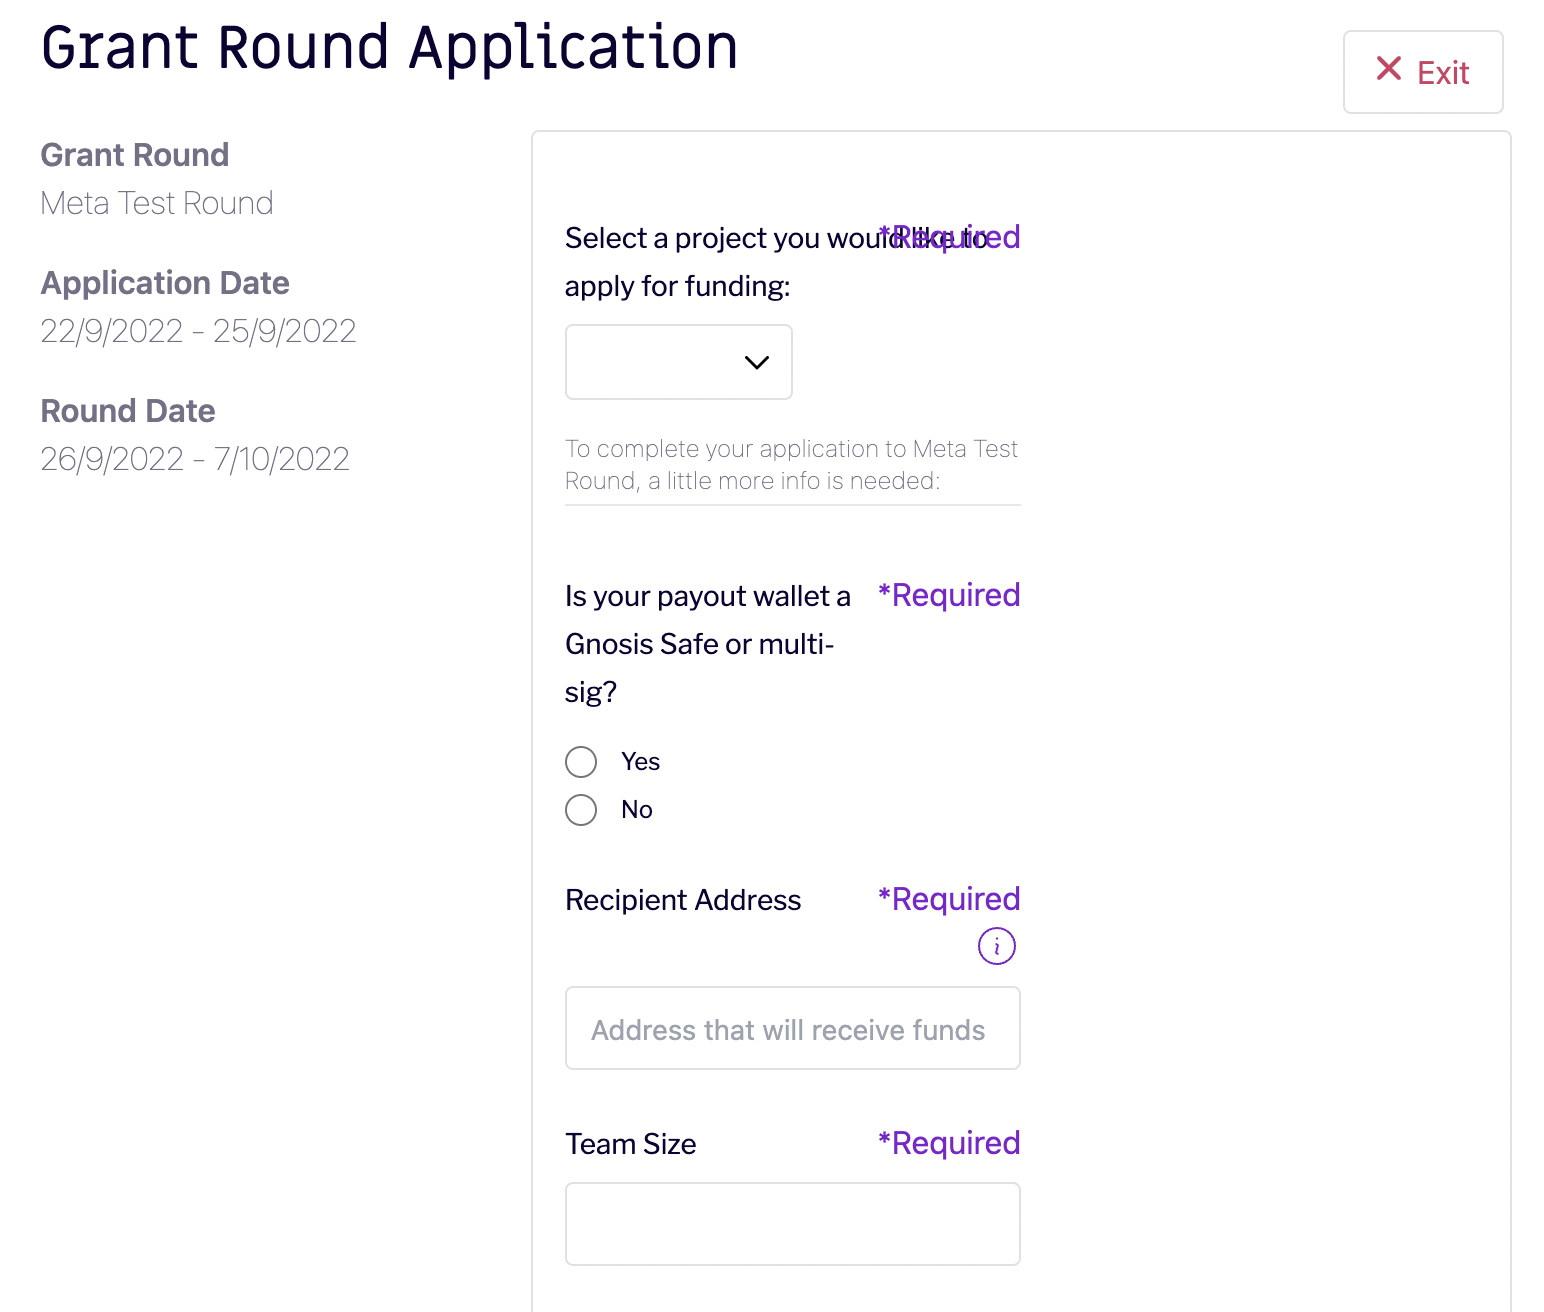Click the Team Size field label

click(x=631, y=1144)
